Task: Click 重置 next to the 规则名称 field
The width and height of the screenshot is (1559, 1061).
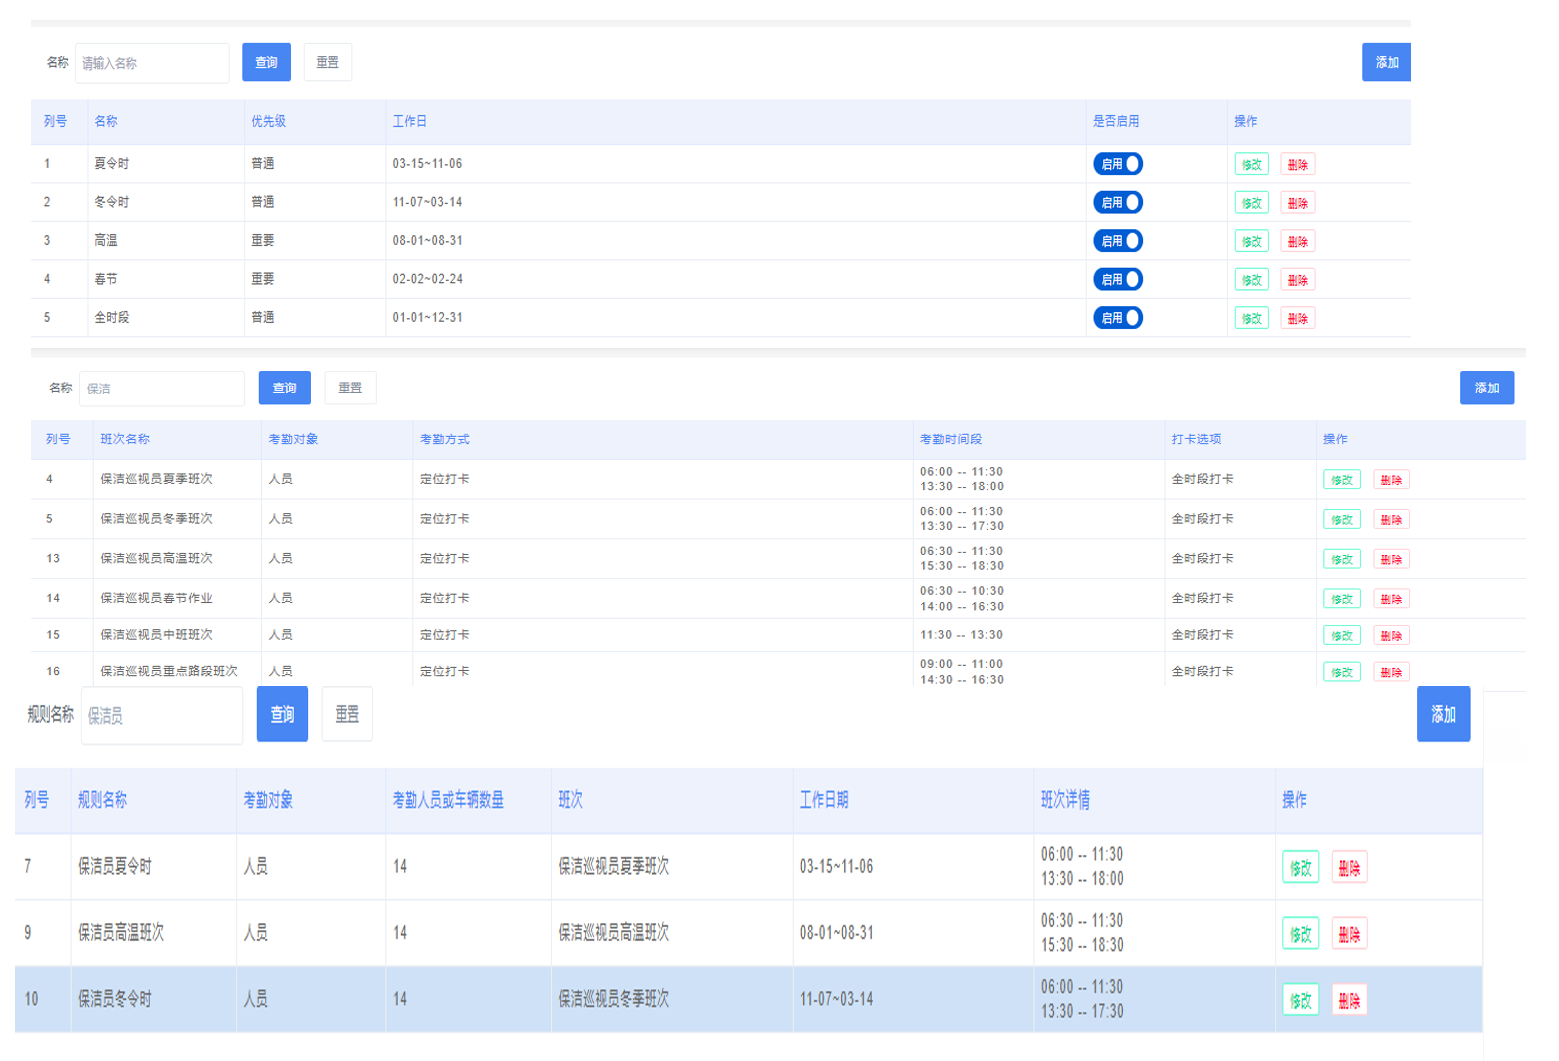Action: pos(347,714)
